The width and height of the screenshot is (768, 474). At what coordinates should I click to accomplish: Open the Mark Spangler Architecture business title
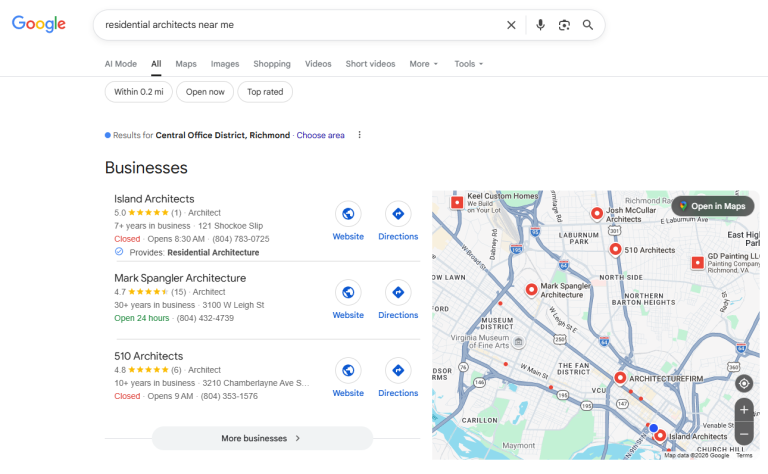click(180, 278)
